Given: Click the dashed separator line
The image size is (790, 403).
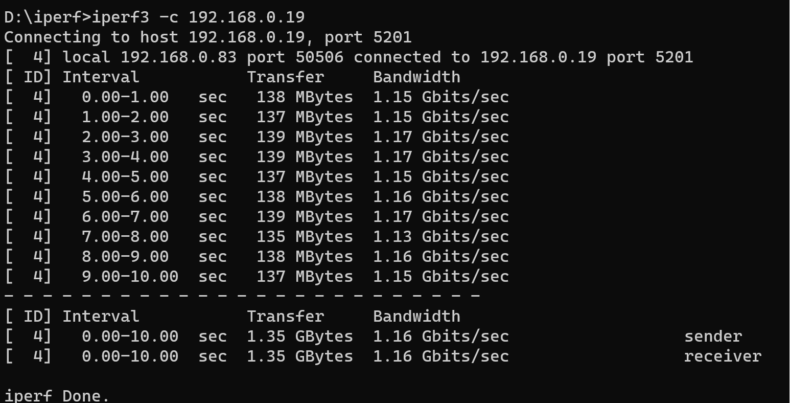Looking at the screenshot, I should point(242,295).
